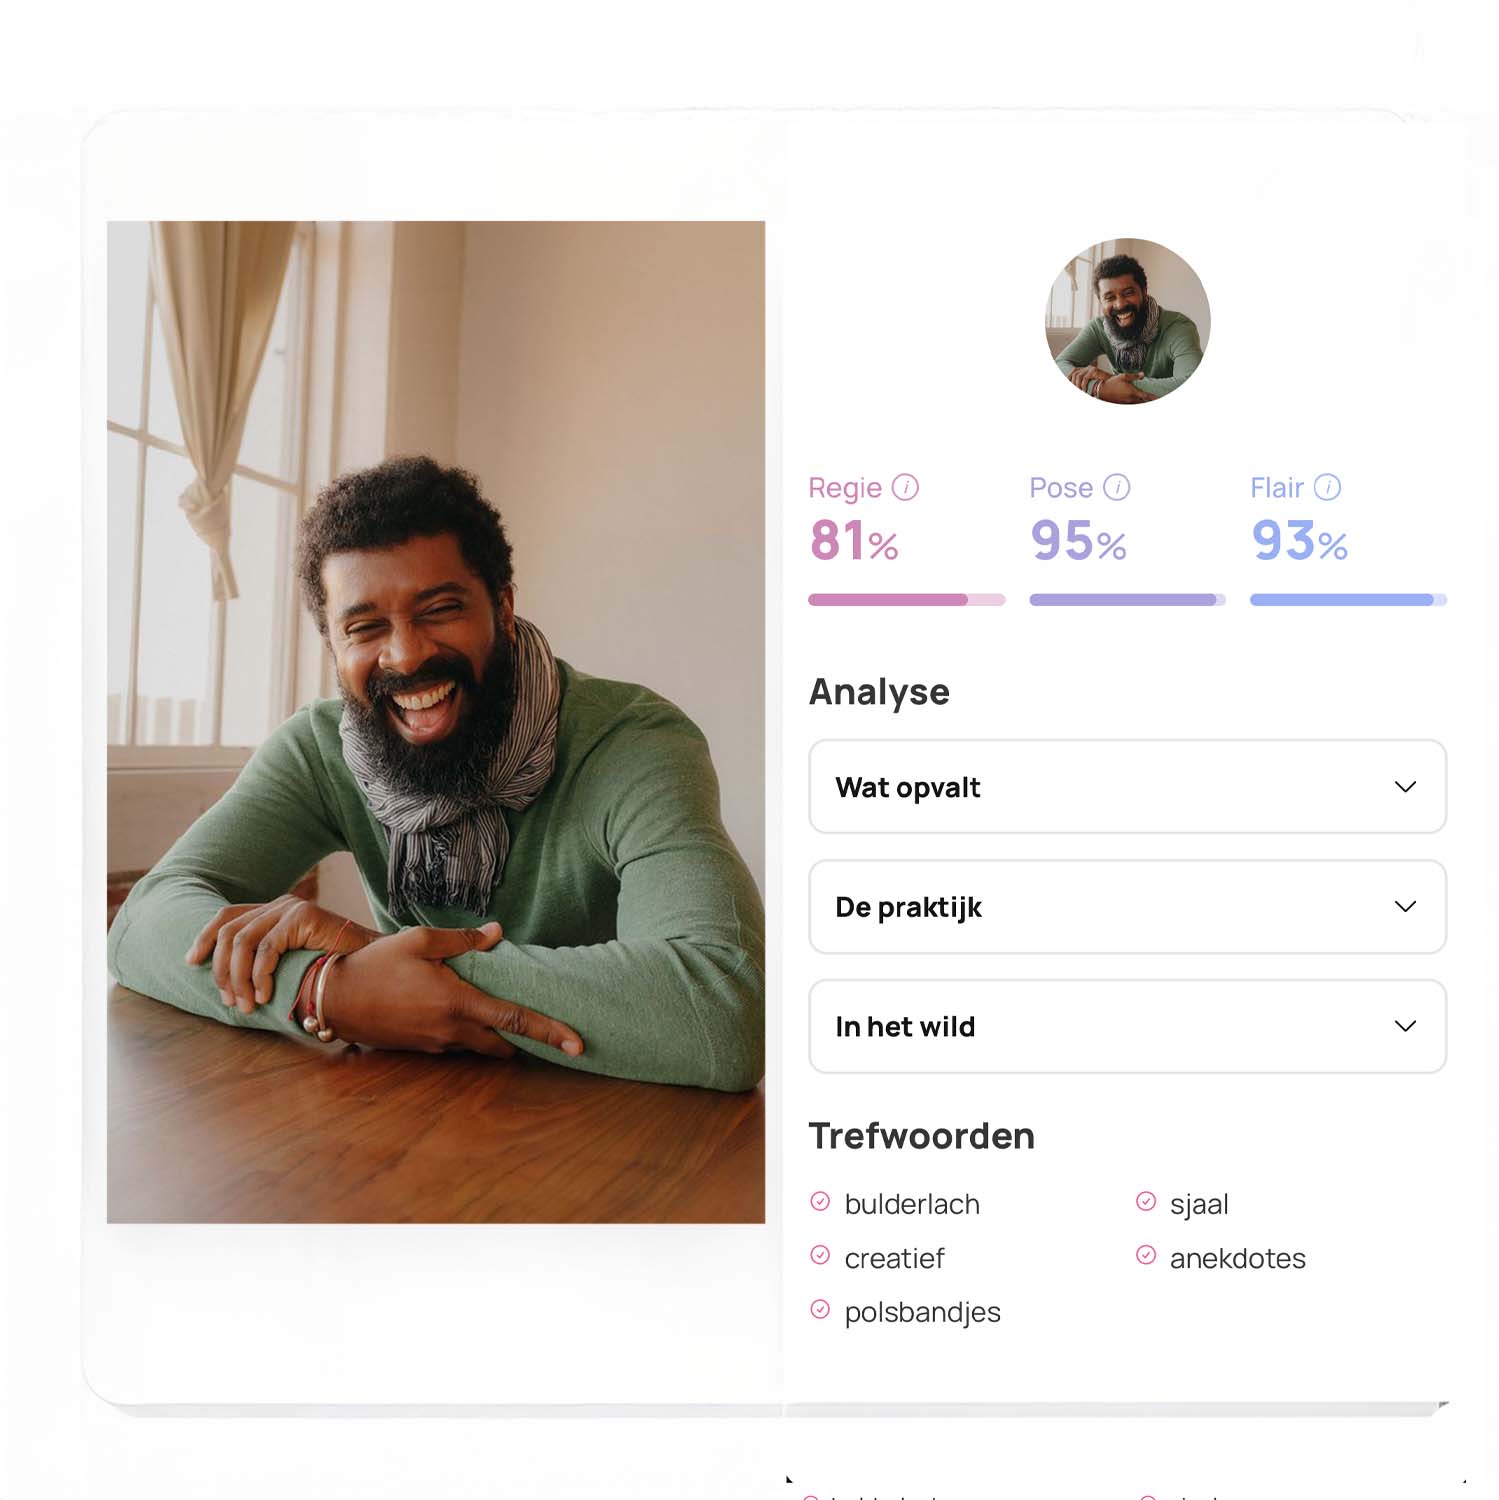Open the large portrait photo
The height and width of the screenshot is (1500, 1499).
(x=436, y=722)
